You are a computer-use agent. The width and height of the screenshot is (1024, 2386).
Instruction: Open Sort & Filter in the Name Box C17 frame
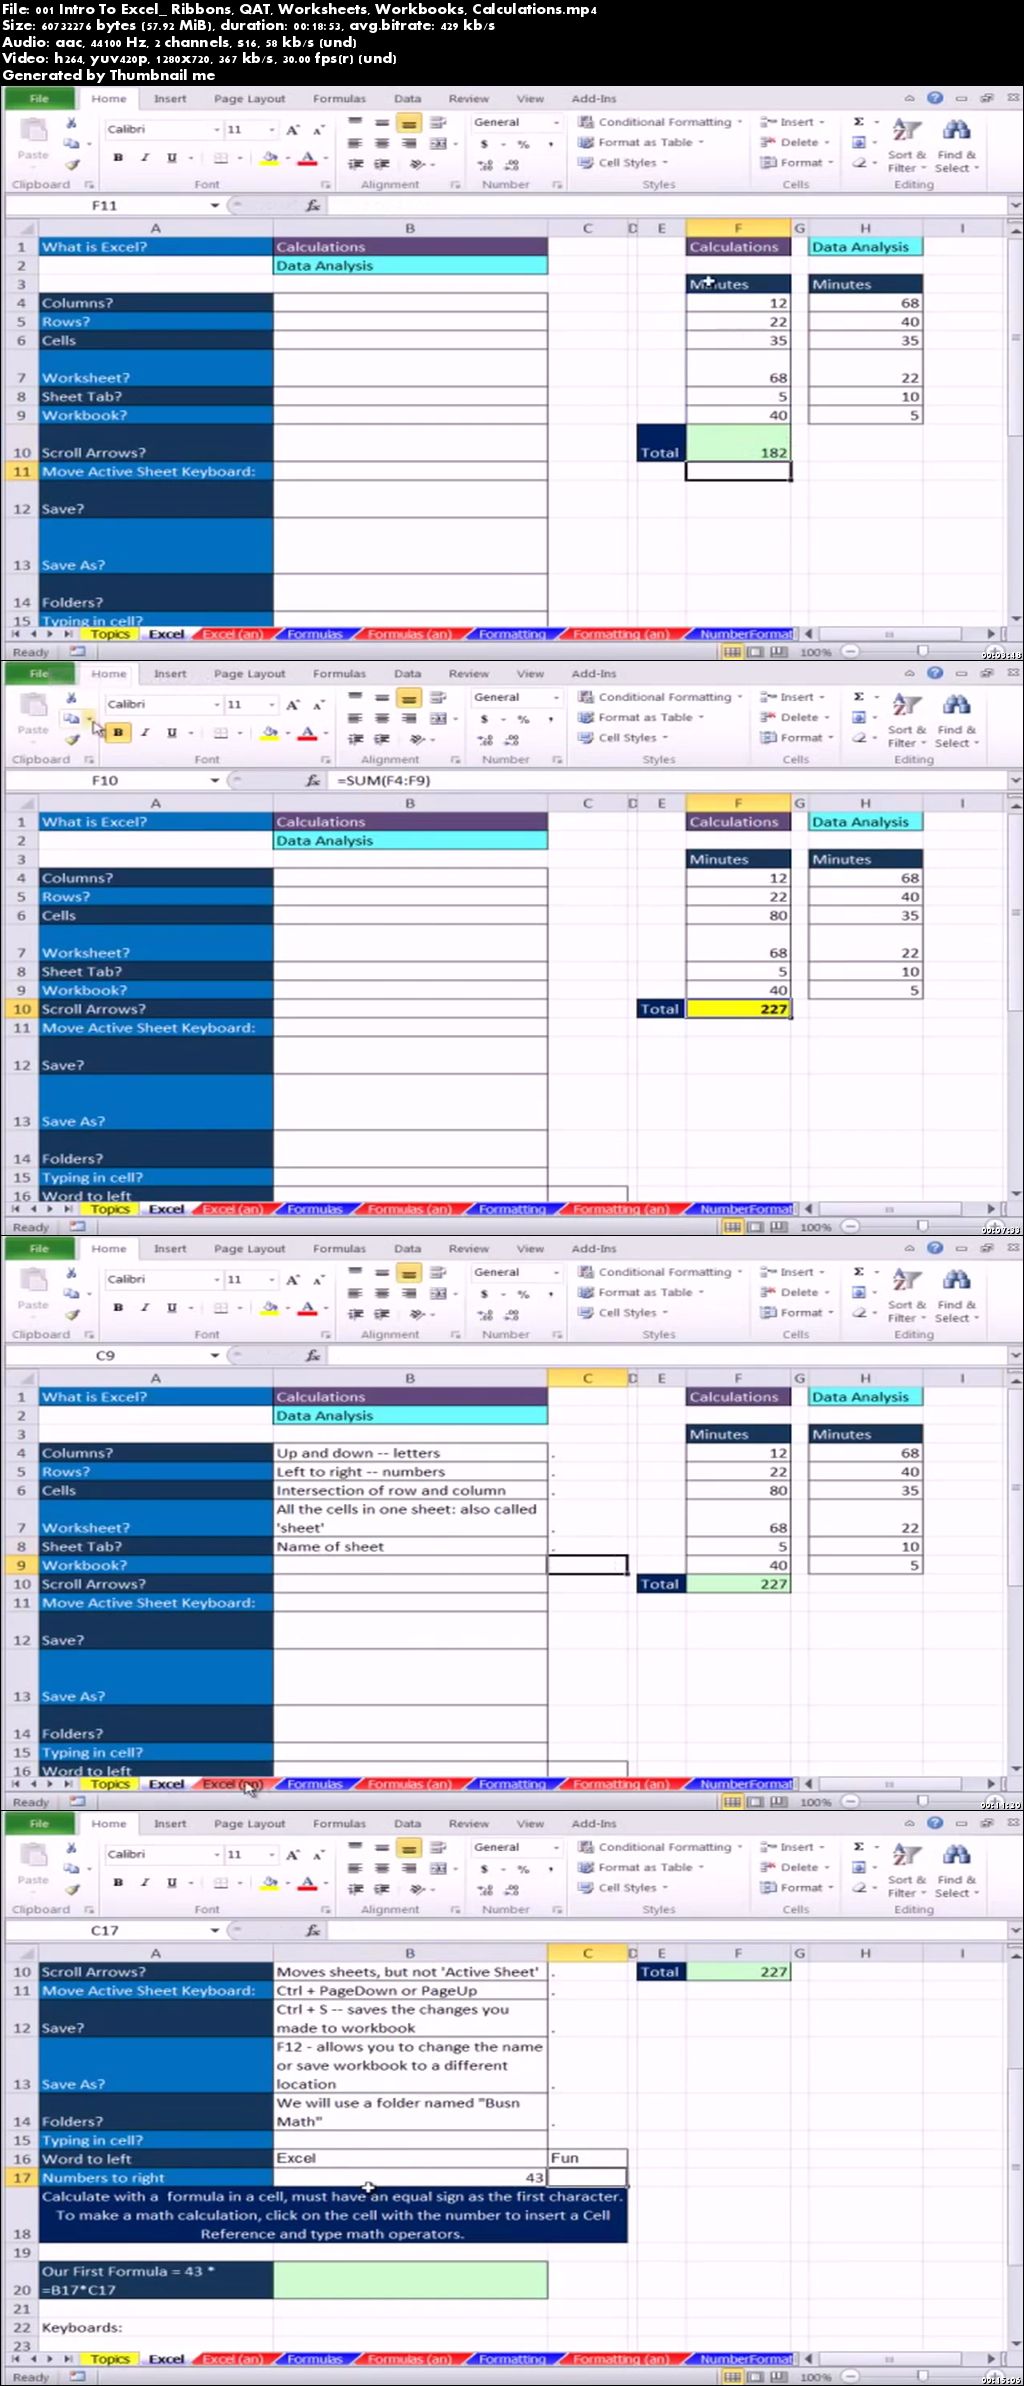[907, 1864]
